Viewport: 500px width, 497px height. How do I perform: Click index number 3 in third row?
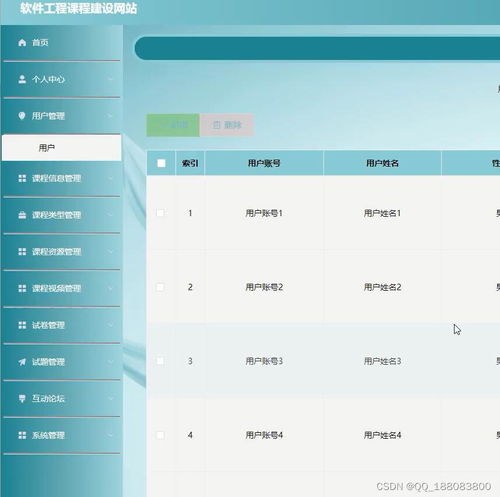(x=190, y=361)
